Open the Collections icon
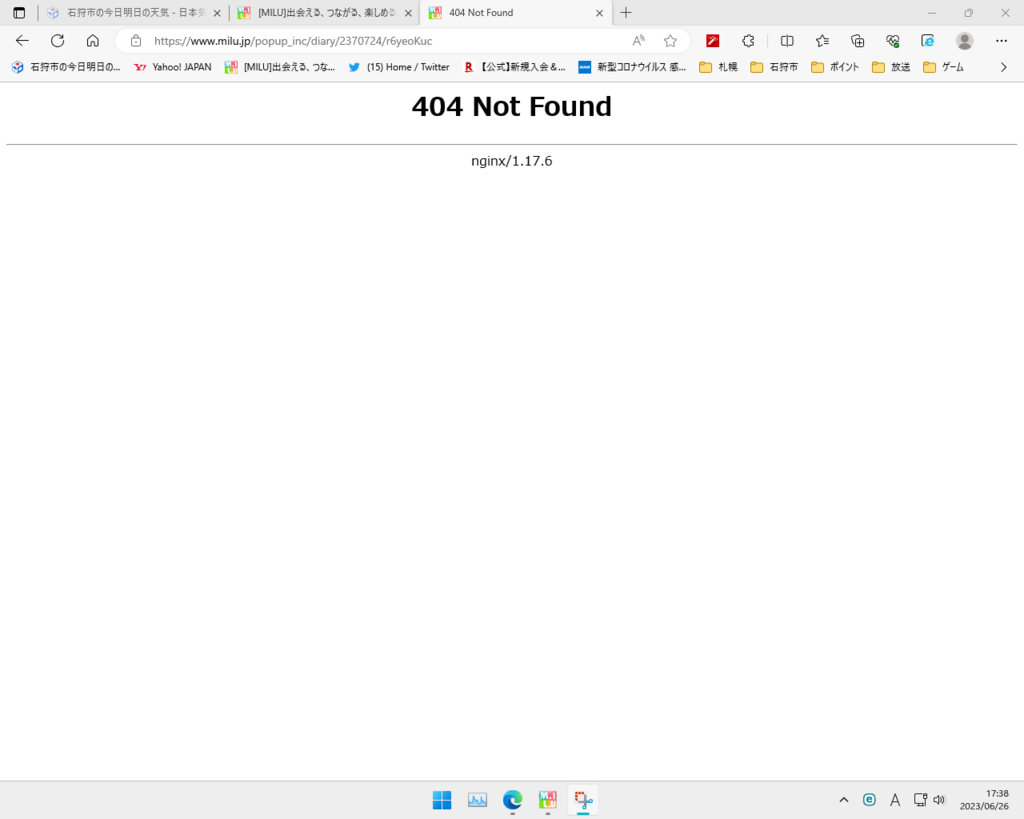Viewport: 1024px width, 819px height. [857, 41]
